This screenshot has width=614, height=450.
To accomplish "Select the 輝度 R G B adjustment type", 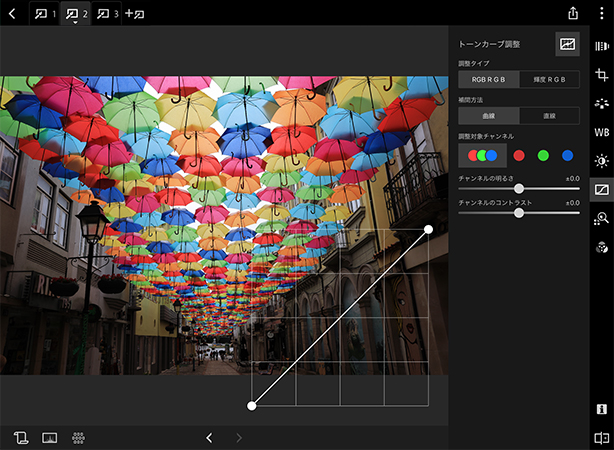I will tap(549, 79).
